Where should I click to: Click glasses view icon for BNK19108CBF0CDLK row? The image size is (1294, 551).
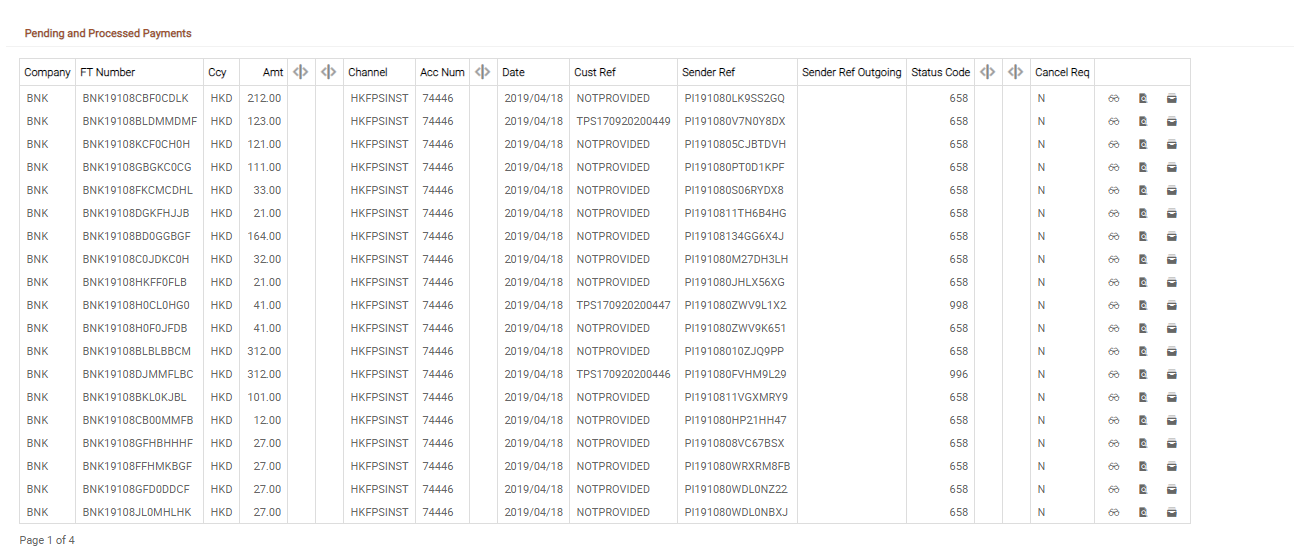click(1113, 98)
